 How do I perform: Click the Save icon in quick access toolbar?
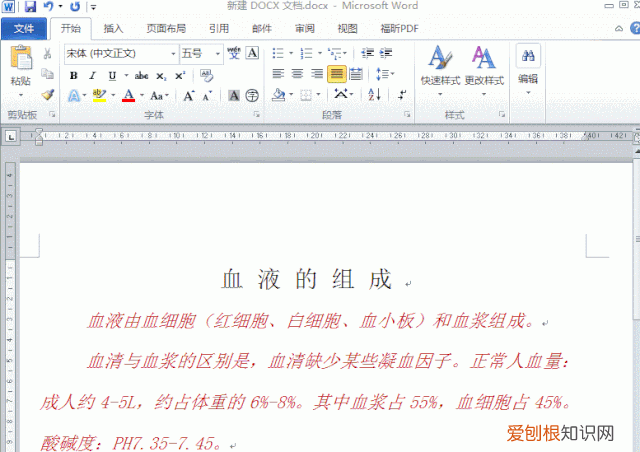(30, 6)
